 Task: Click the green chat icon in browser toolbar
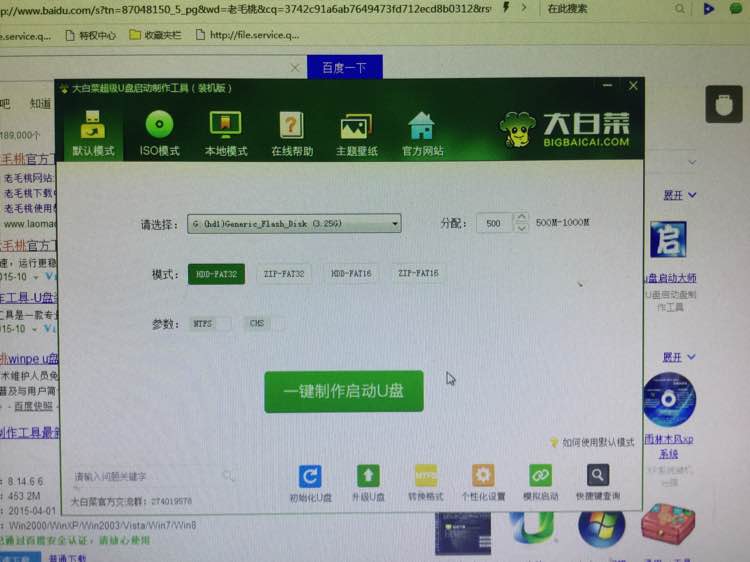(x=736, y=8)
